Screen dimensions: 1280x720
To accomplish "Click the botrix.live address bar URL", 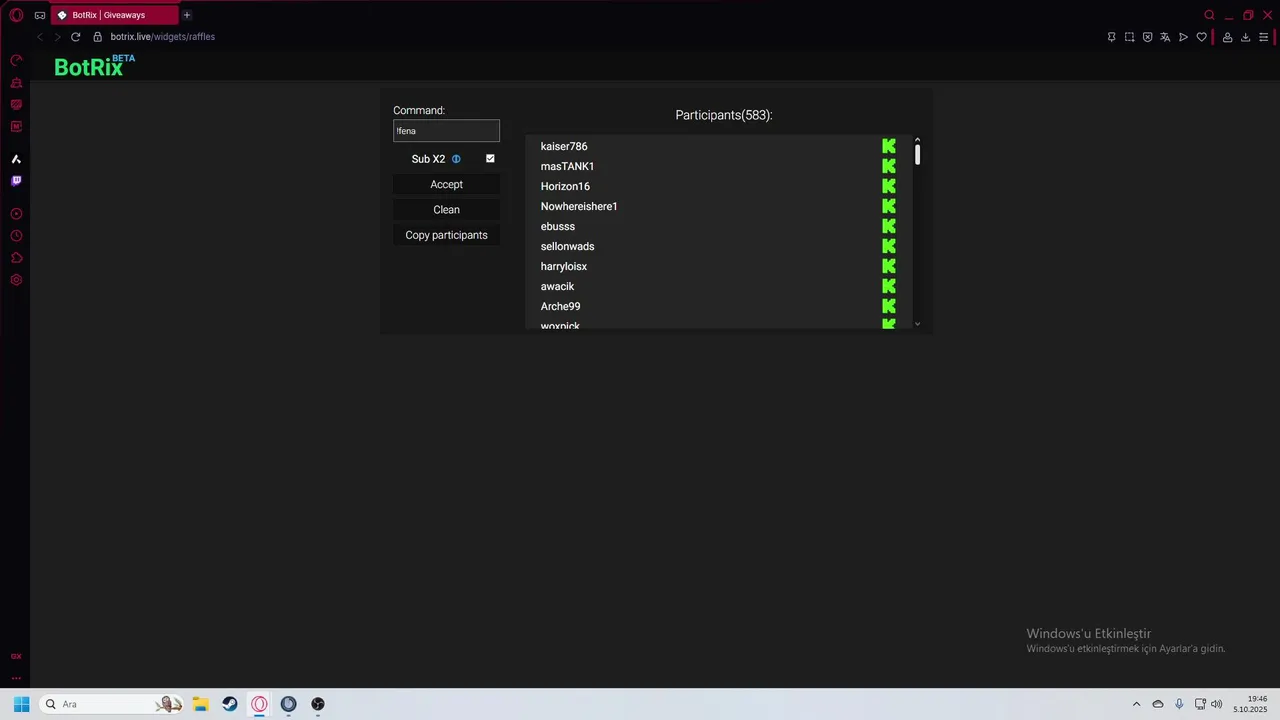I will point(162,37).
